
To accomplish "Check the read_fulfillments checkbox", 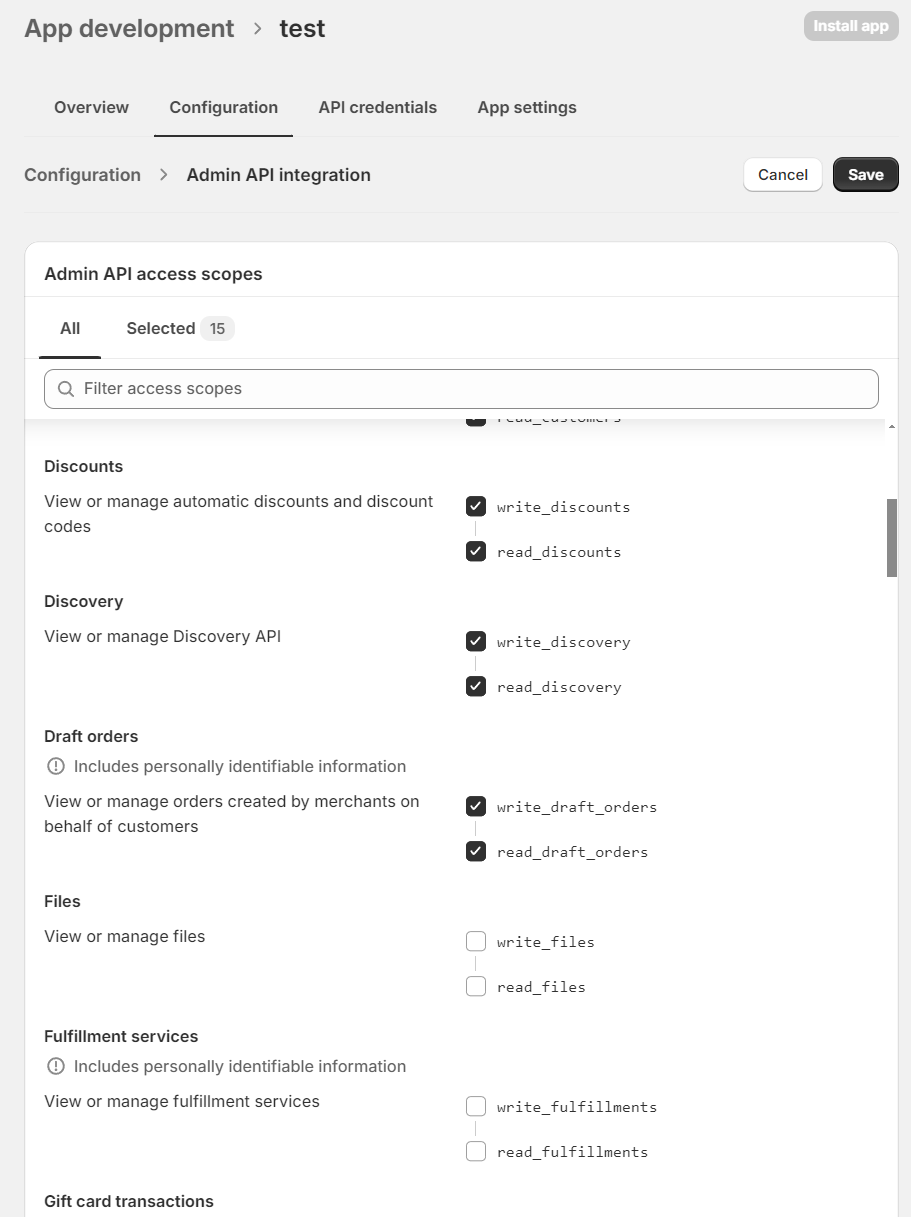I will click(x=476, y=1151).
